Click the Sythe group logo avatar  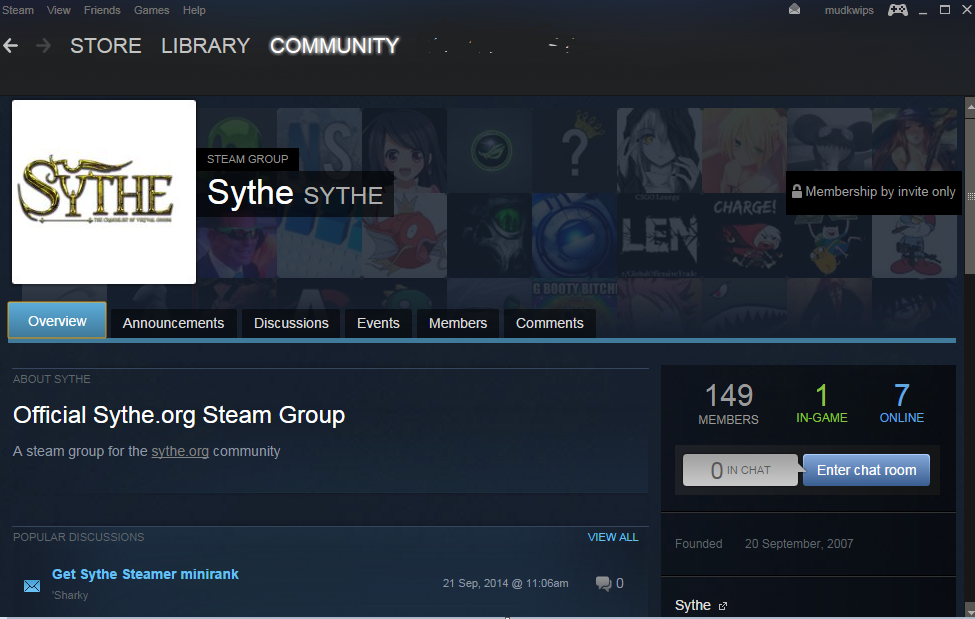(104, 192)
